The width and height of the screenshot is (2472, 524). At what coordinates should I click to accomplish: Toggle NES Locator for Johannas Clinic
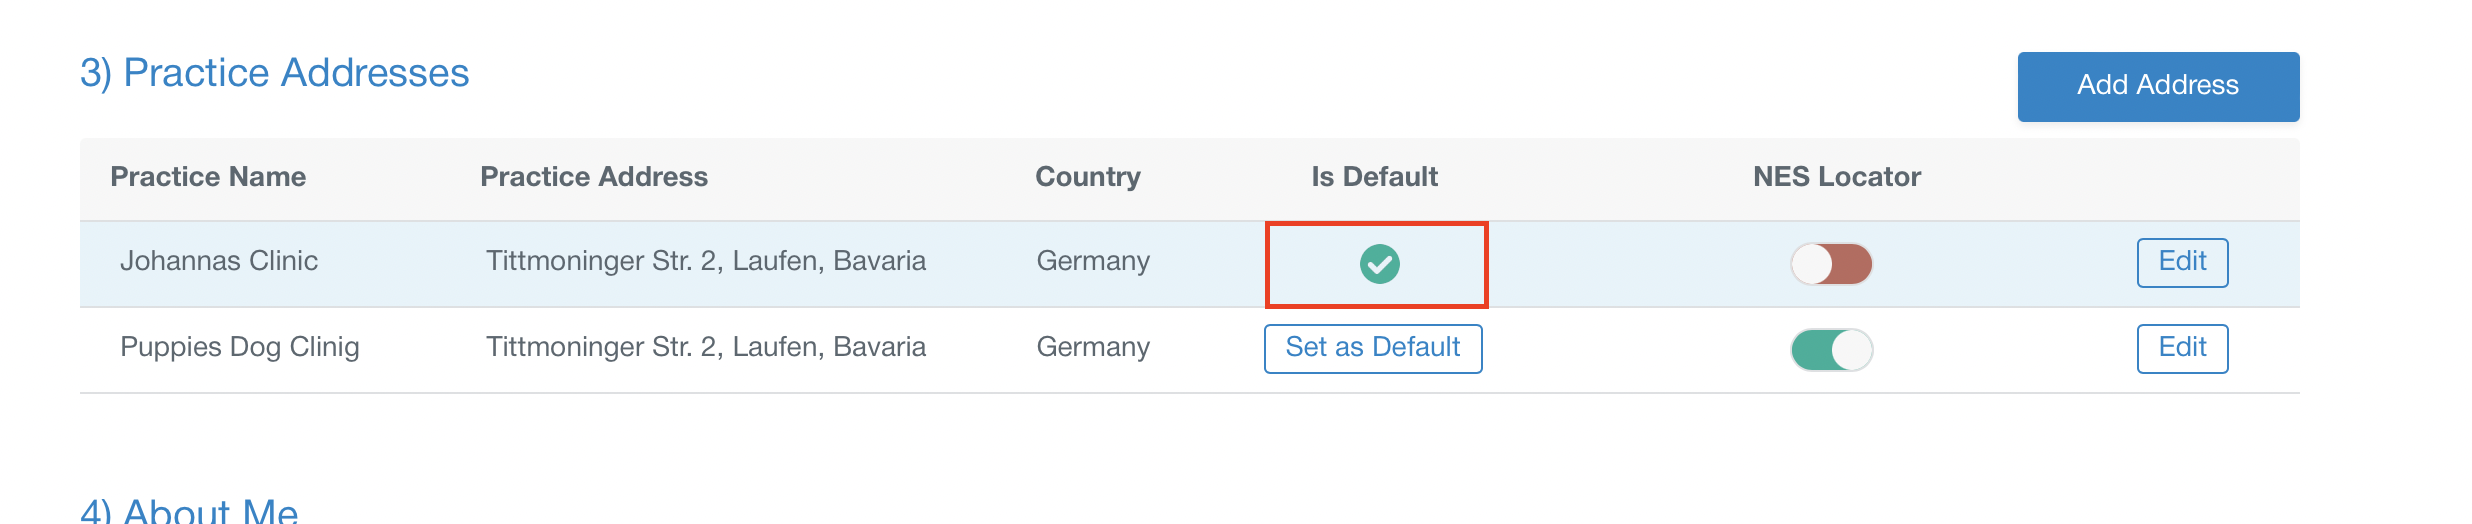pyautogui.click(x=1831, y=264)
